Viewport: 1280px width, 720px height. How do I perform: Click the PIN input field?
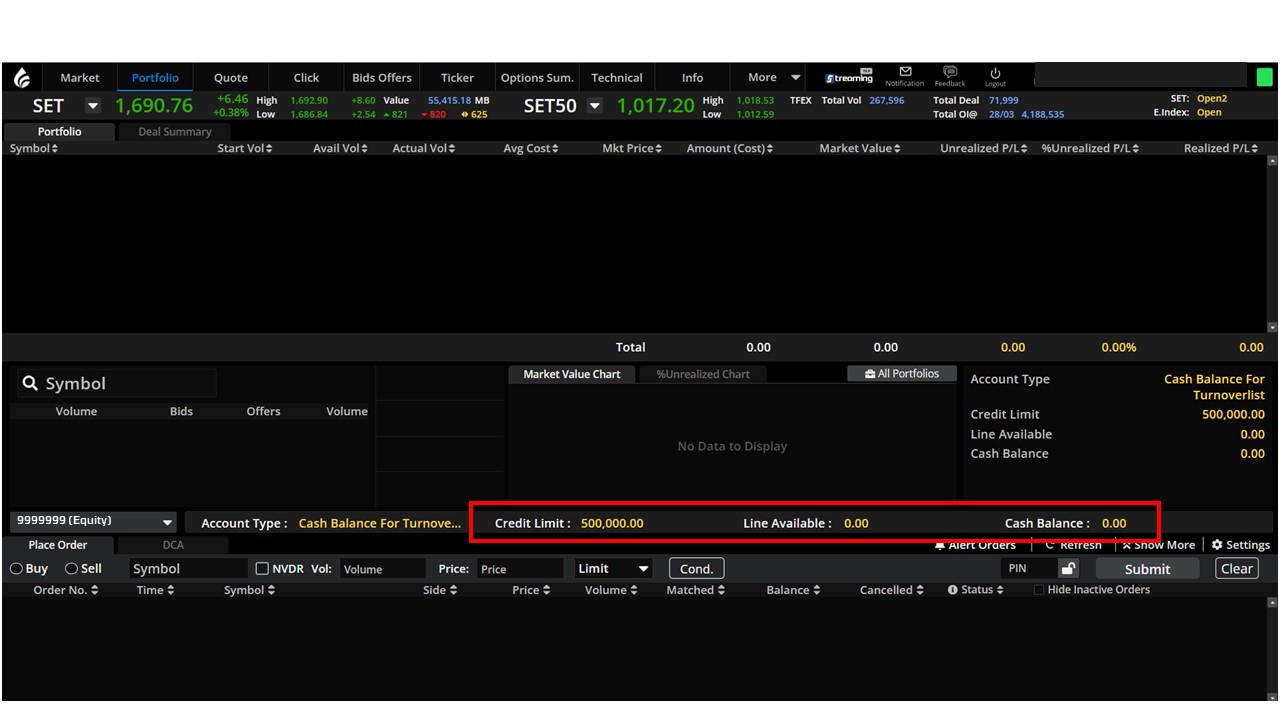[x=1029, y=569]
